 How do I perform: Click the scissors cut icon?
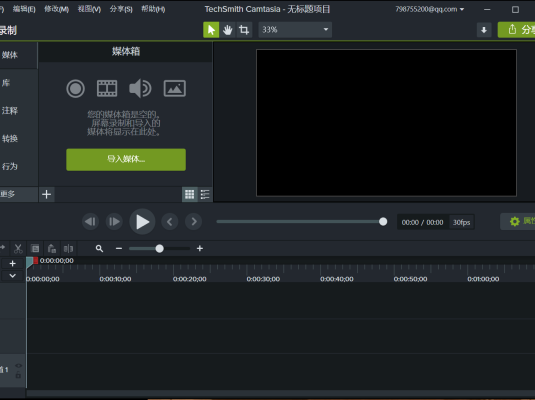18,248
